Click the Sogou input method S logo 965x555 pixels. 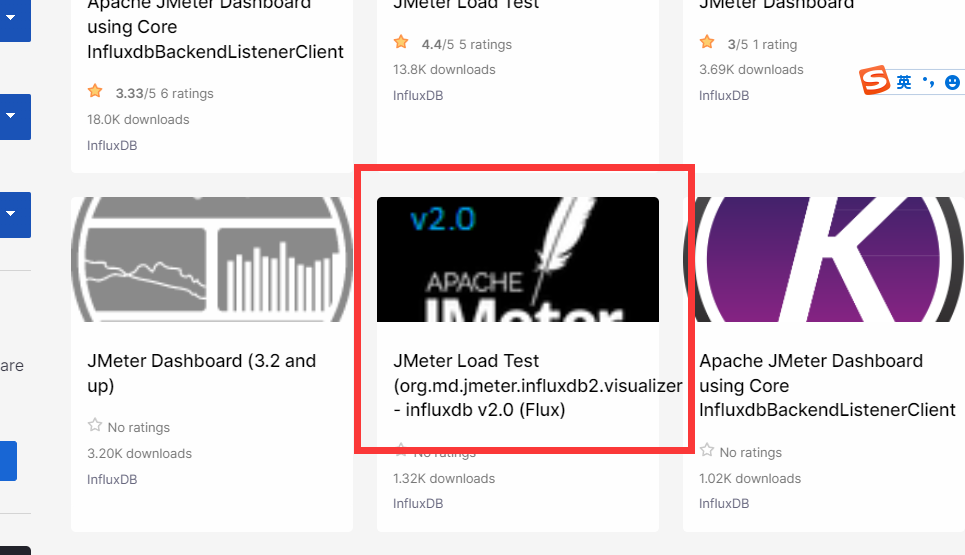[875, 80]
